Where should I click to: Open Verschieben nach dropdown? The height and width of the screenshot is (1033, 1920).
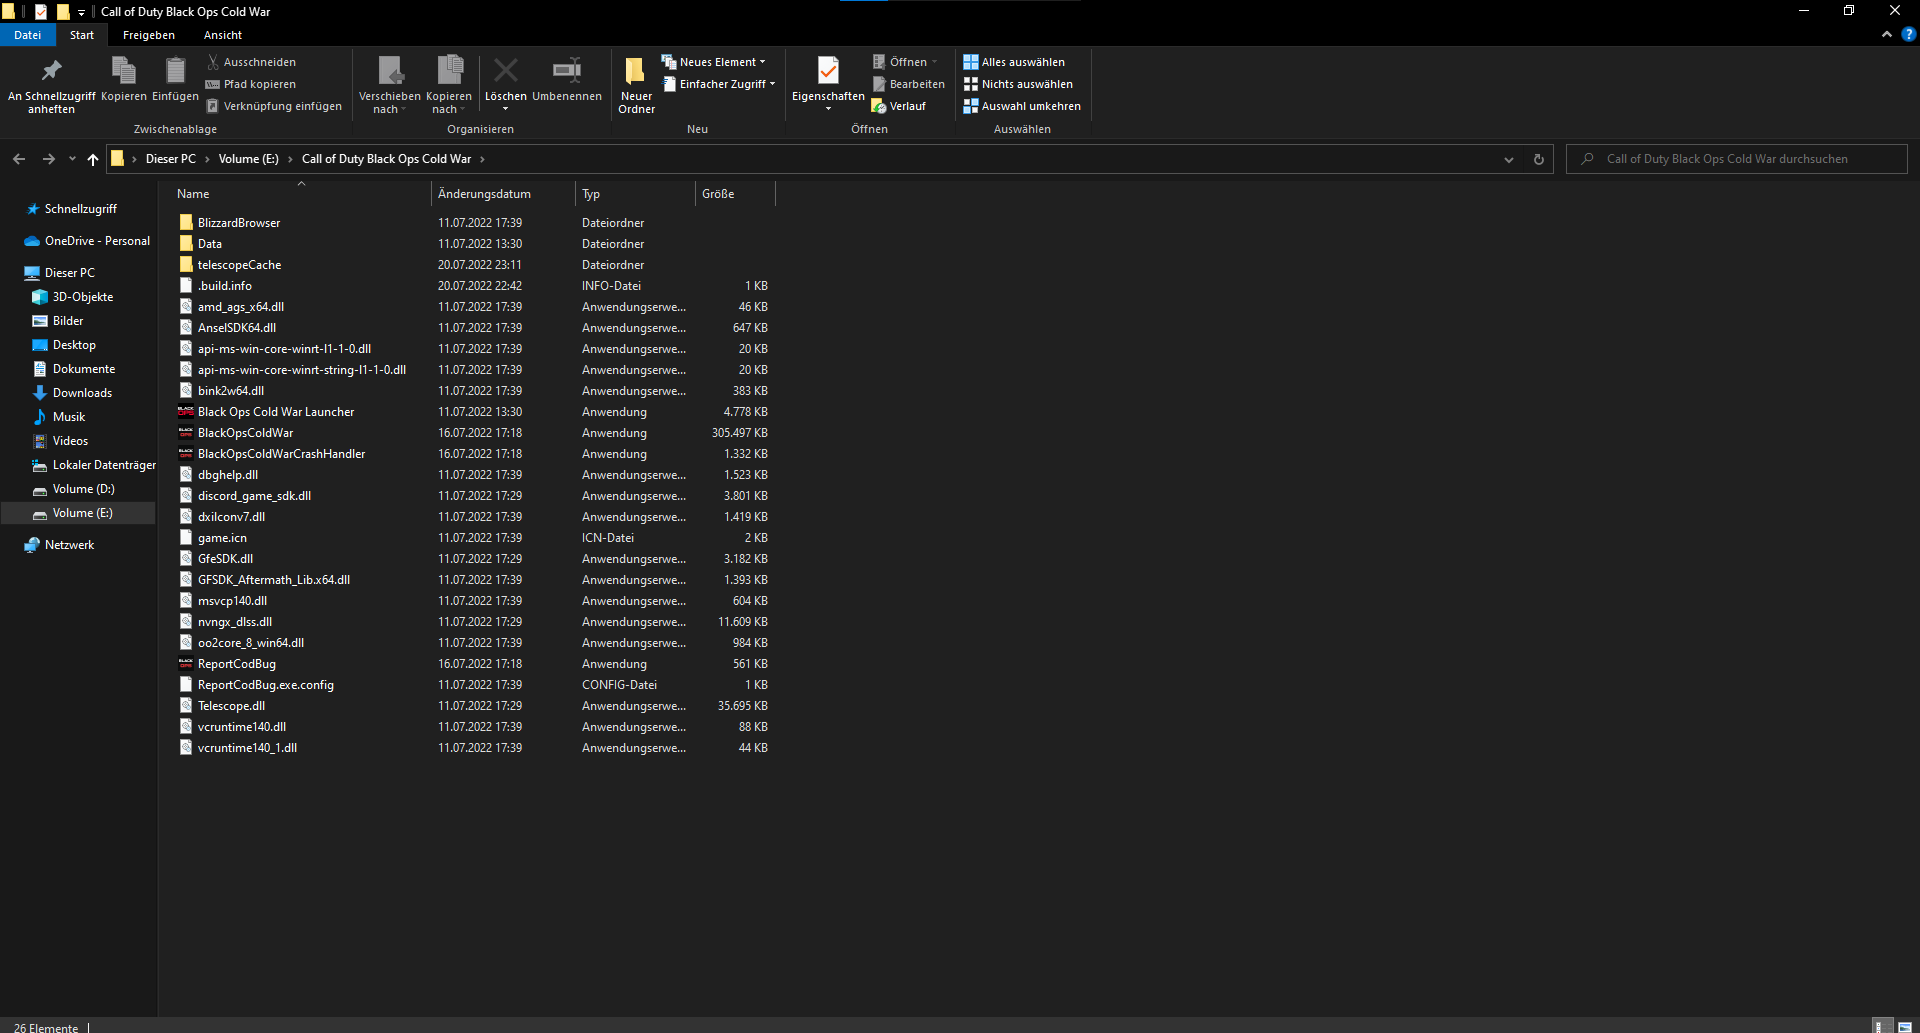click(x=390, y=85)
